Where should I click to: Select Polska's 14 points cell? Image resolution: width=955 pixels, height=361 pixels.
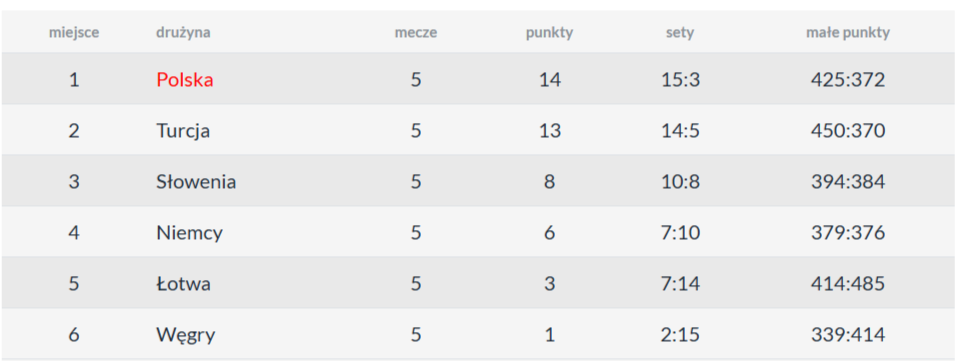(549, 80)
